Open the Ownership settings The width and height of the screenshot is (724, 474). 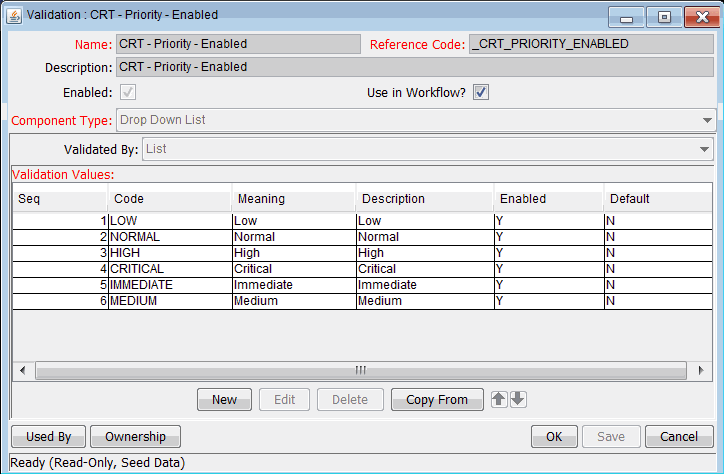135,437
